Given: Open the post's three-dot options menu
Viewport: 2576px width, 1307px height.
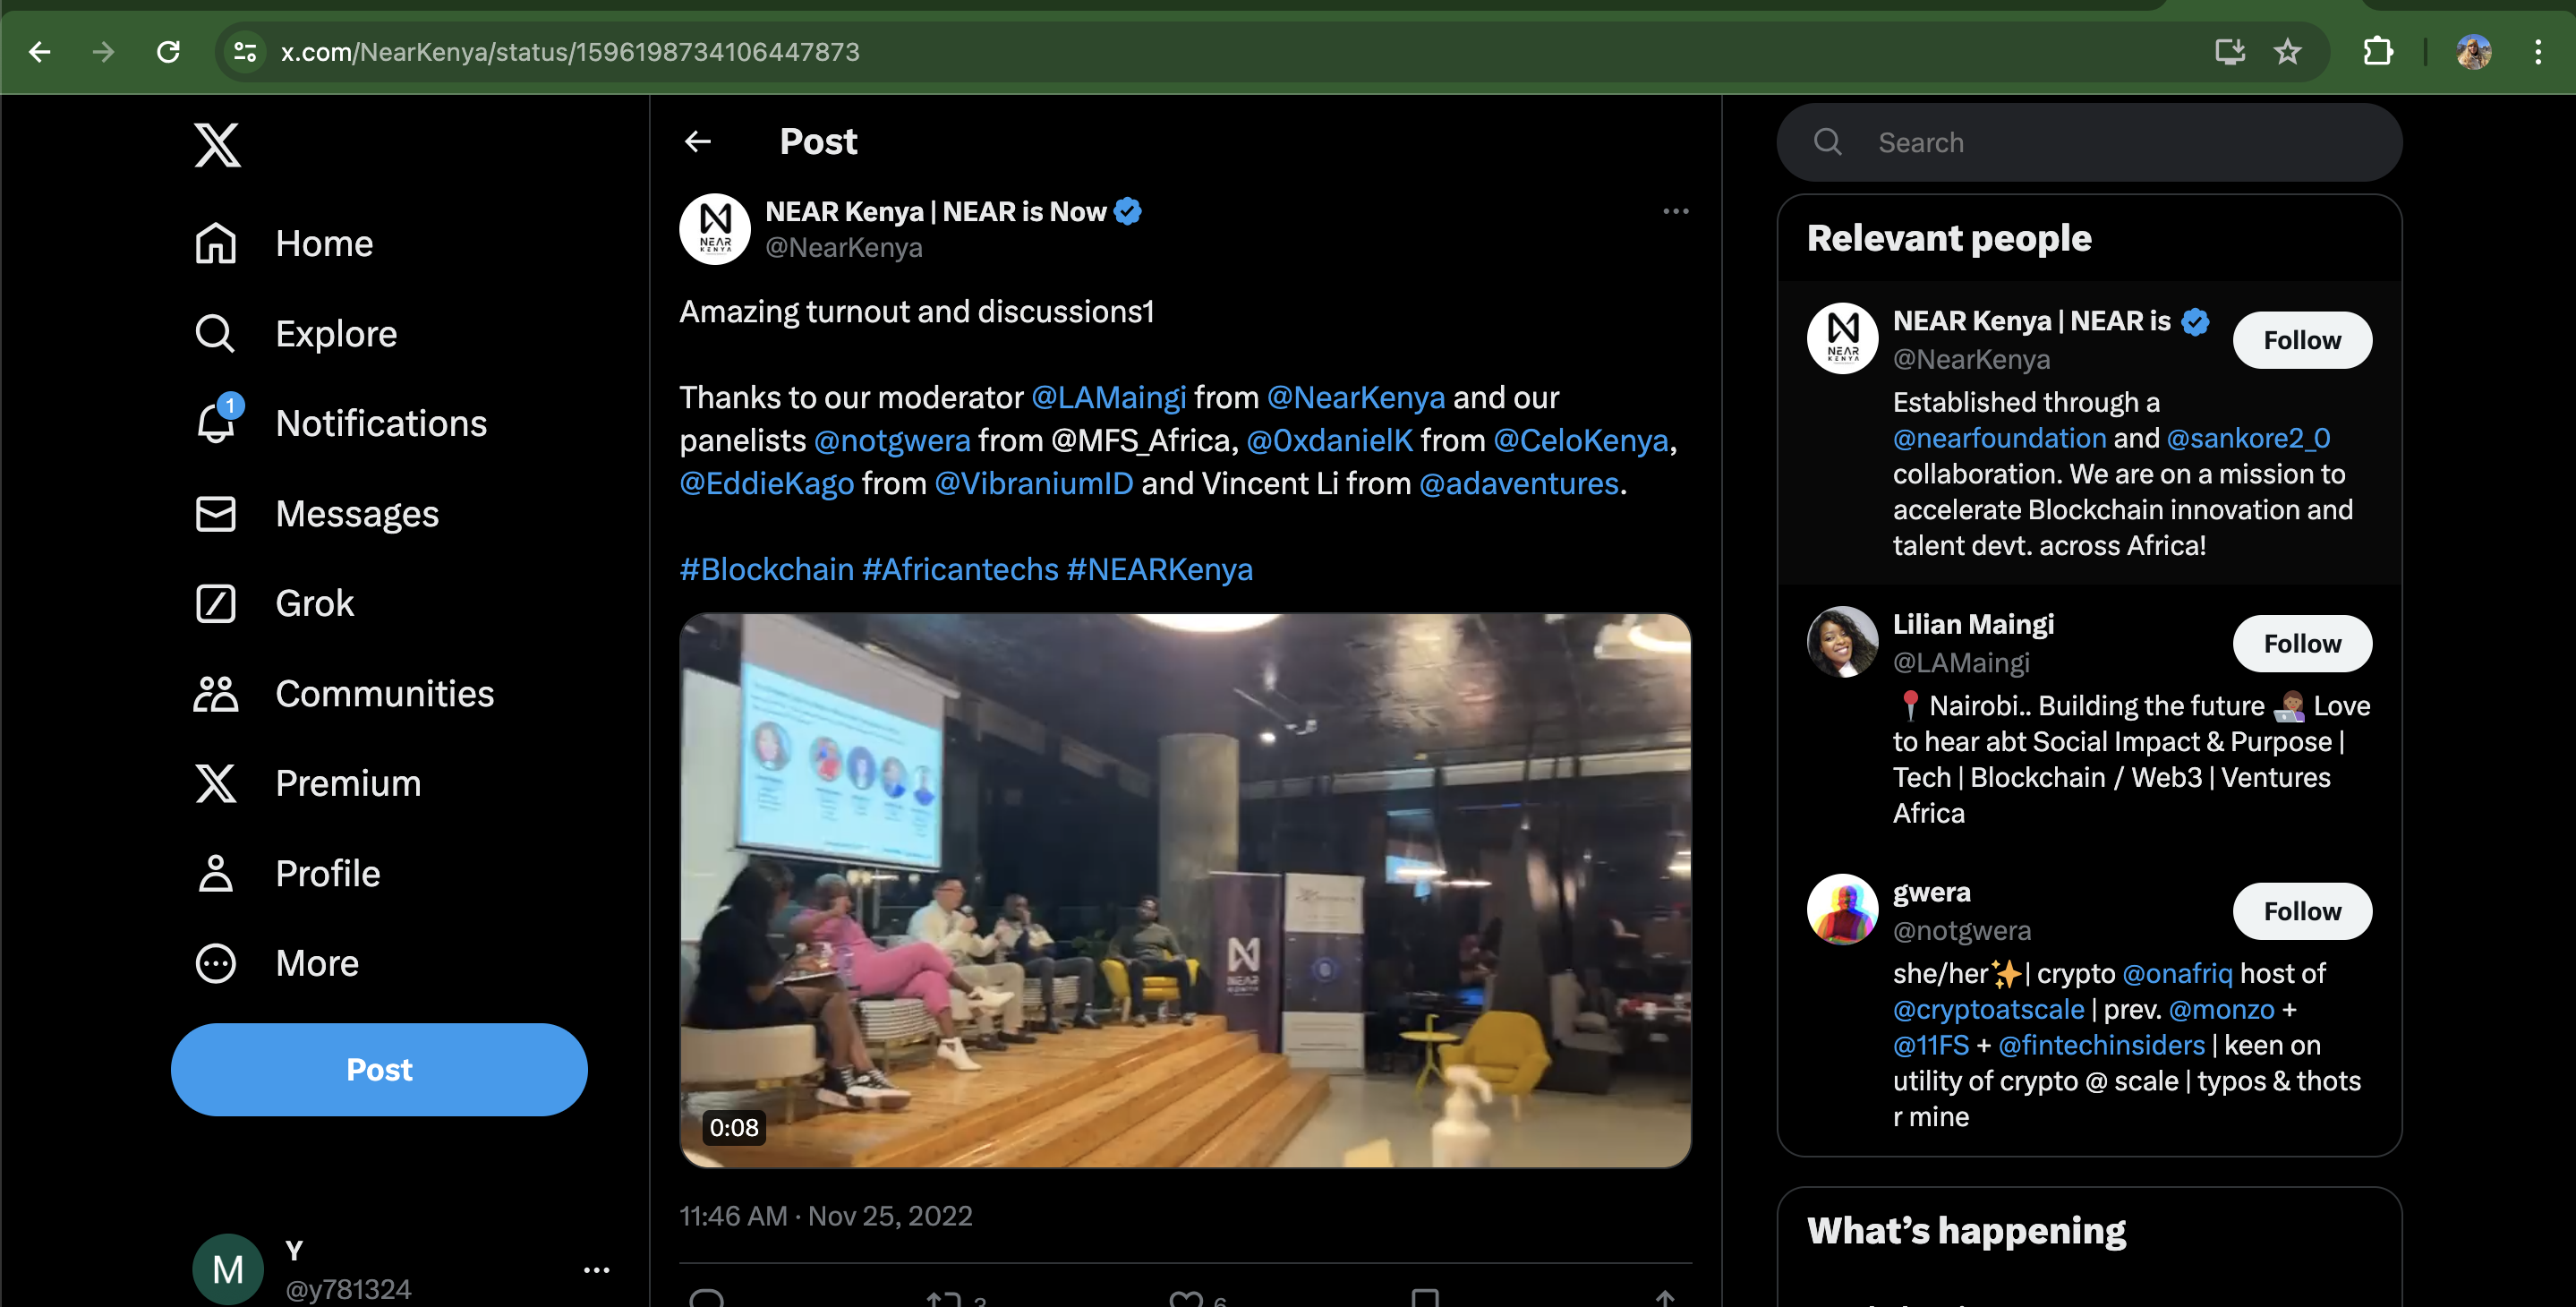Looking at the screenshot, I should click(1676, 211).
